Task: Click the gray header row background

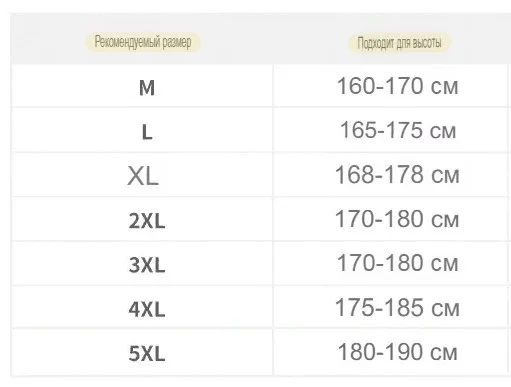Action: coord(260,39)
